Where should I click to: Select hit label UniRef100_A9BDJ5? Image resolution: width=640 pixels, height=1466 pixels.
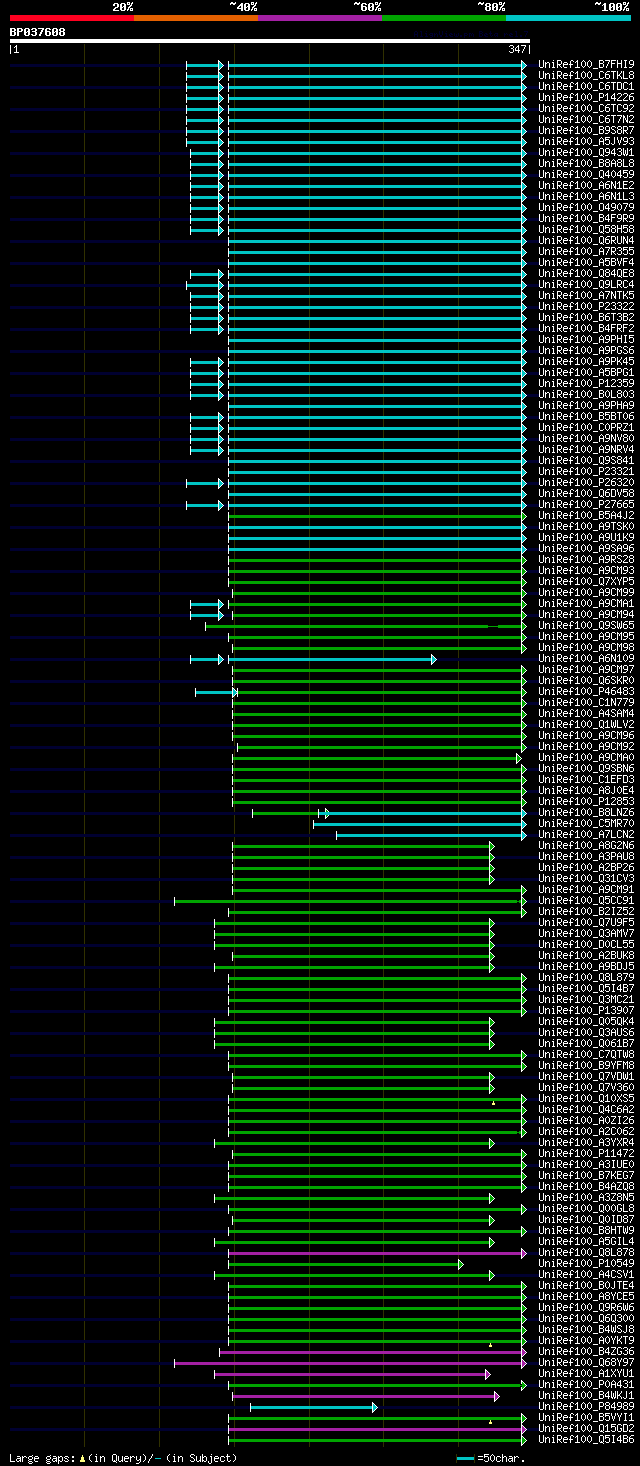pyautogui.click(x=586, y=966)
